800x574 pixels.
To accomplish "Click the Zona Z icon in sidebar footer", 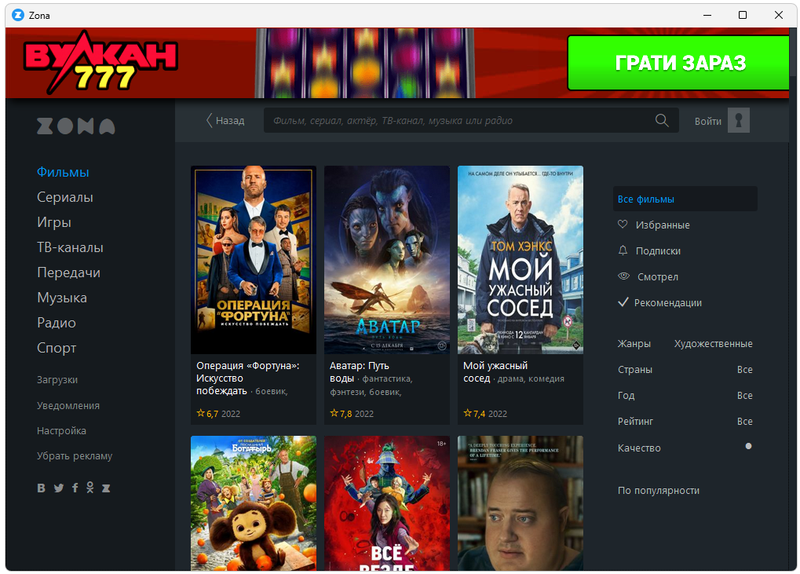I will [x=106, y=488].
